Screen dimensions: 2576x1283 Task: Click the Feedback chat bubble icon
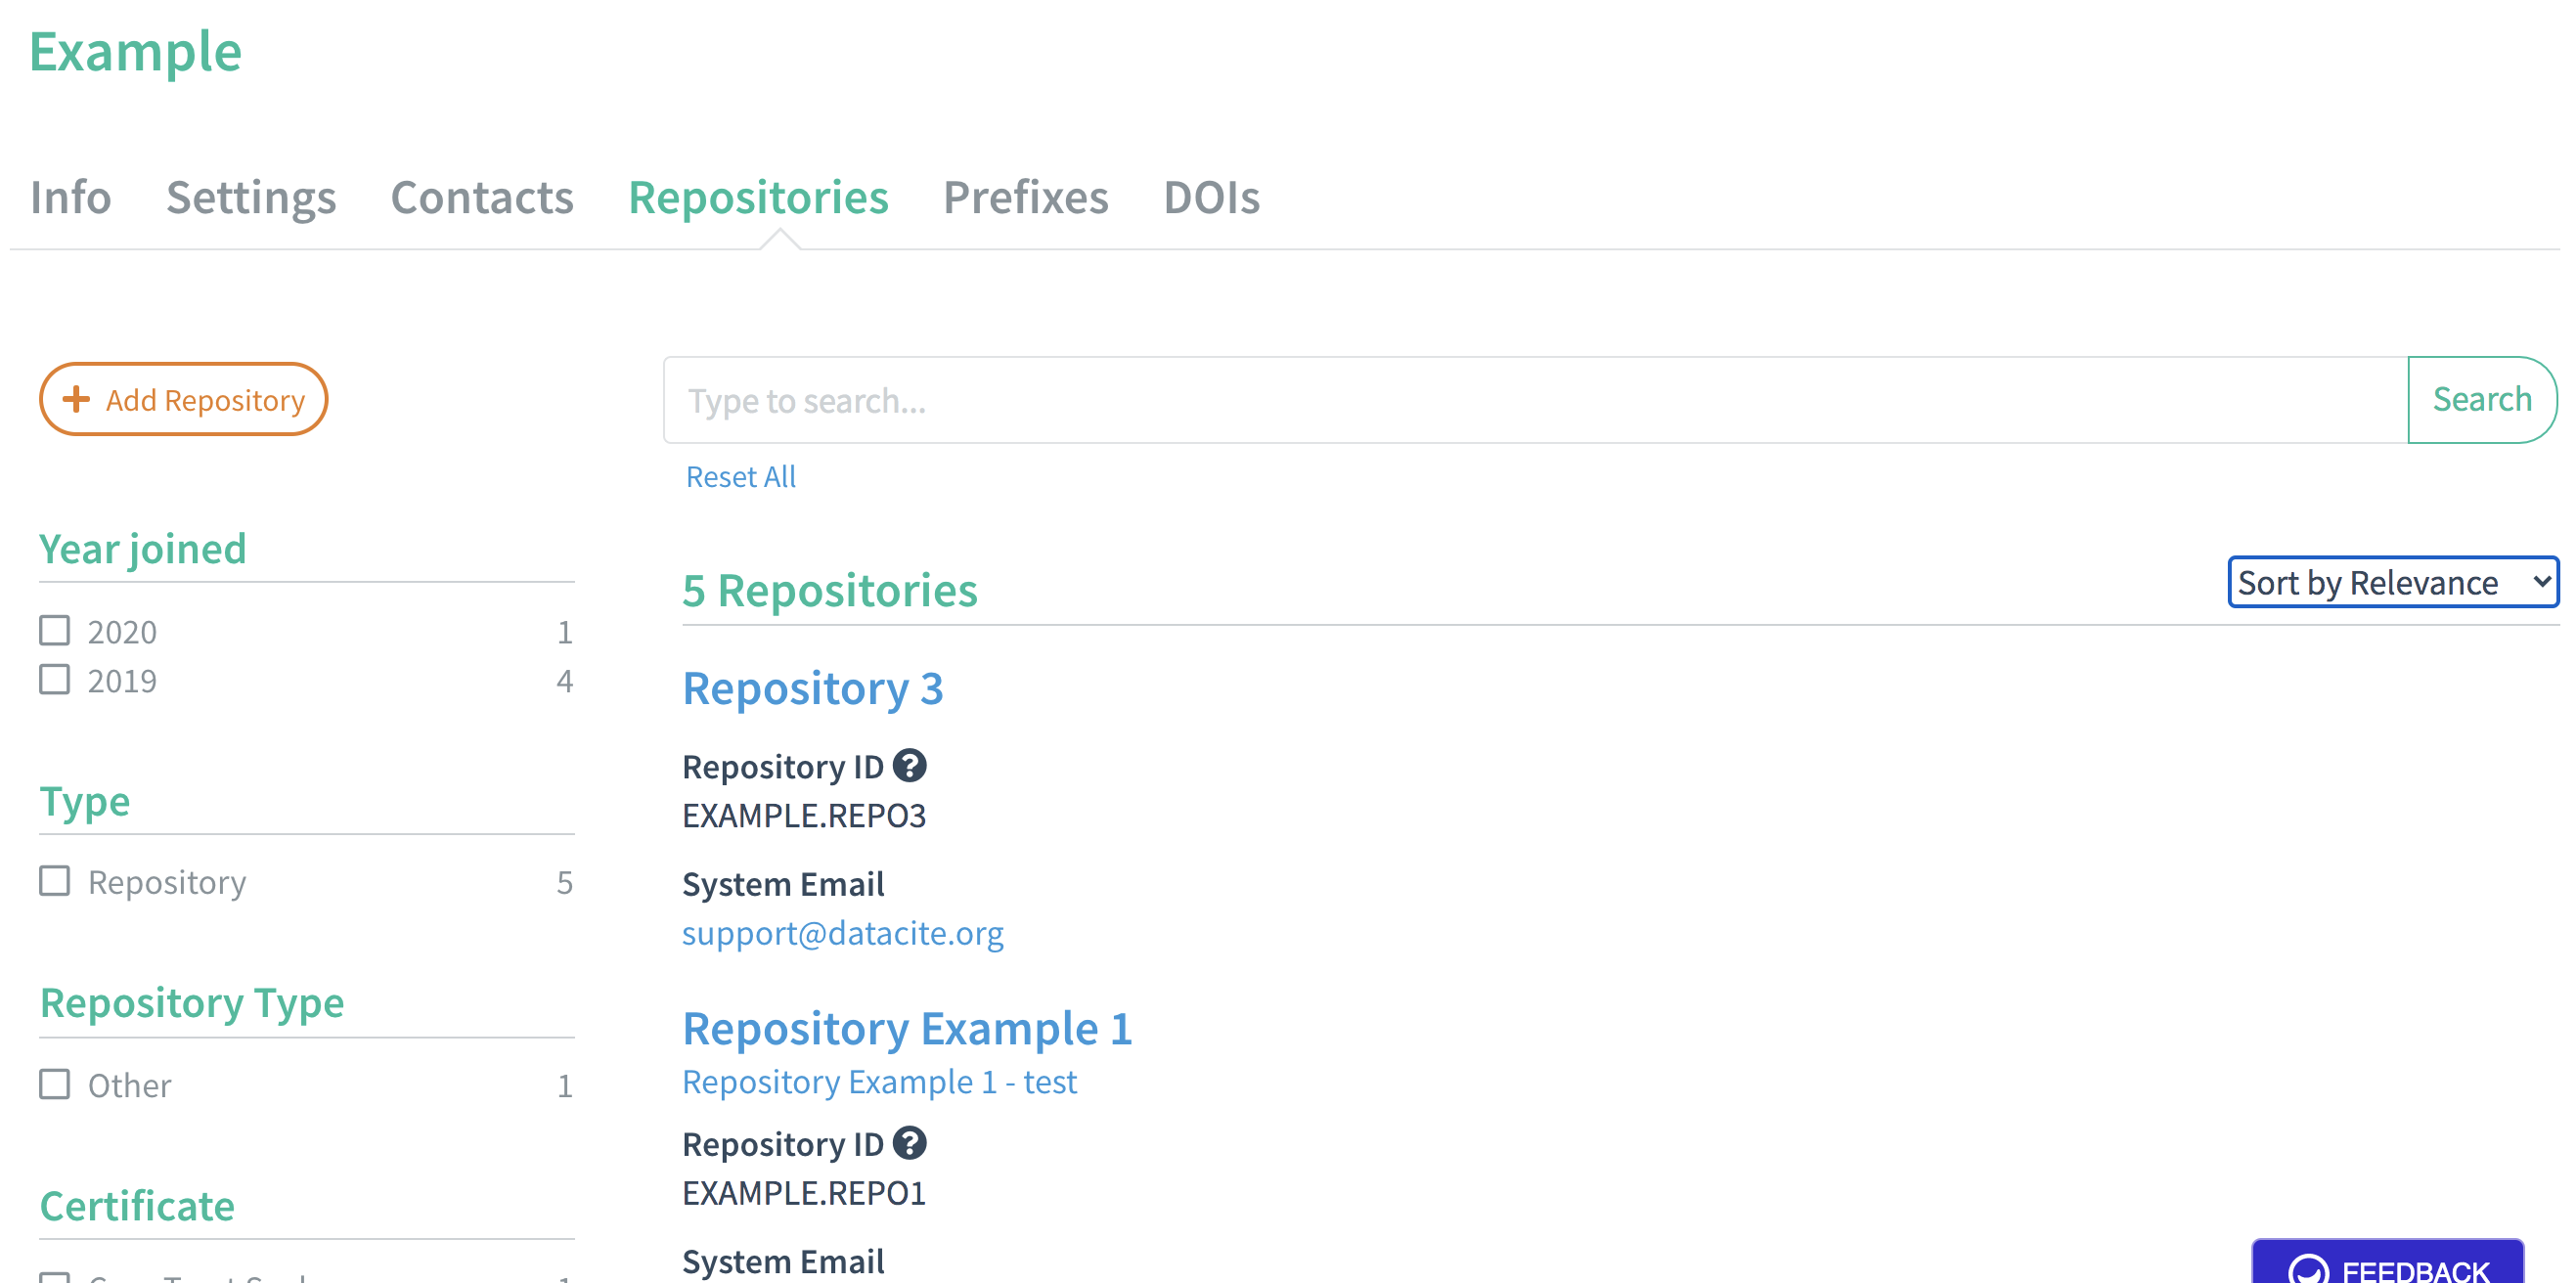point(2308,1270)
